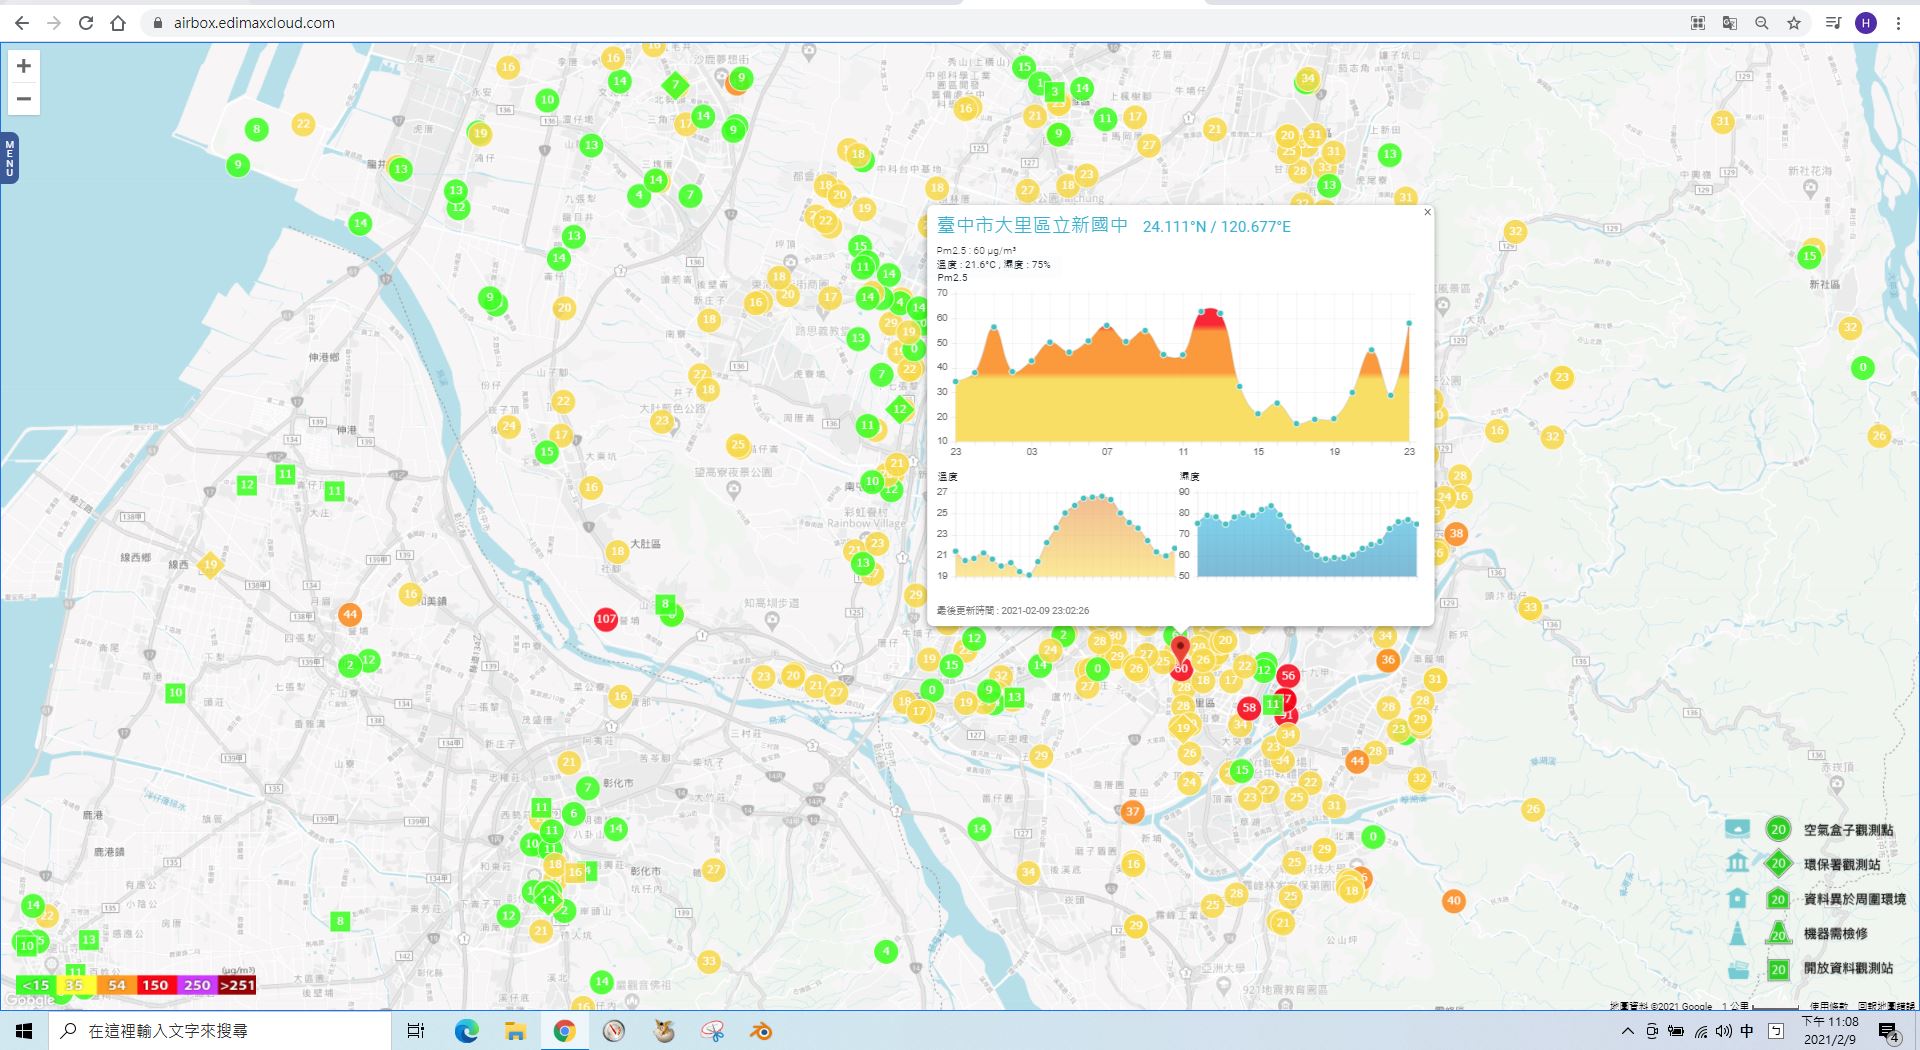Open the Chrome three-dot menu

tap(1898, 23)
